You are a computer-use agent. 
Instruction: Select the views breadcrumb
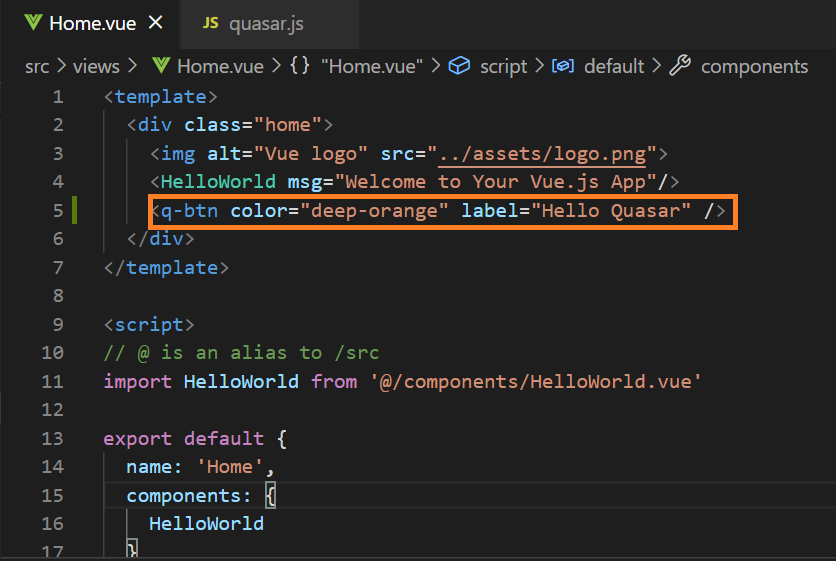[x=96, y=67]
